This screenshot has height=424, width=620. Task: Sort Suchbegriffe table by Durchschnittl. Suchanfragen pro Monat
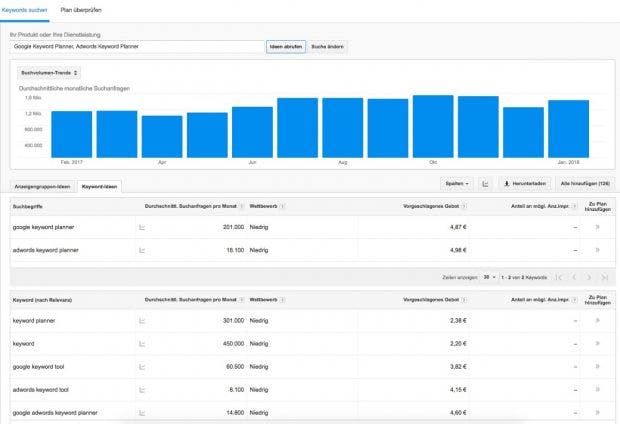point(191,206)
